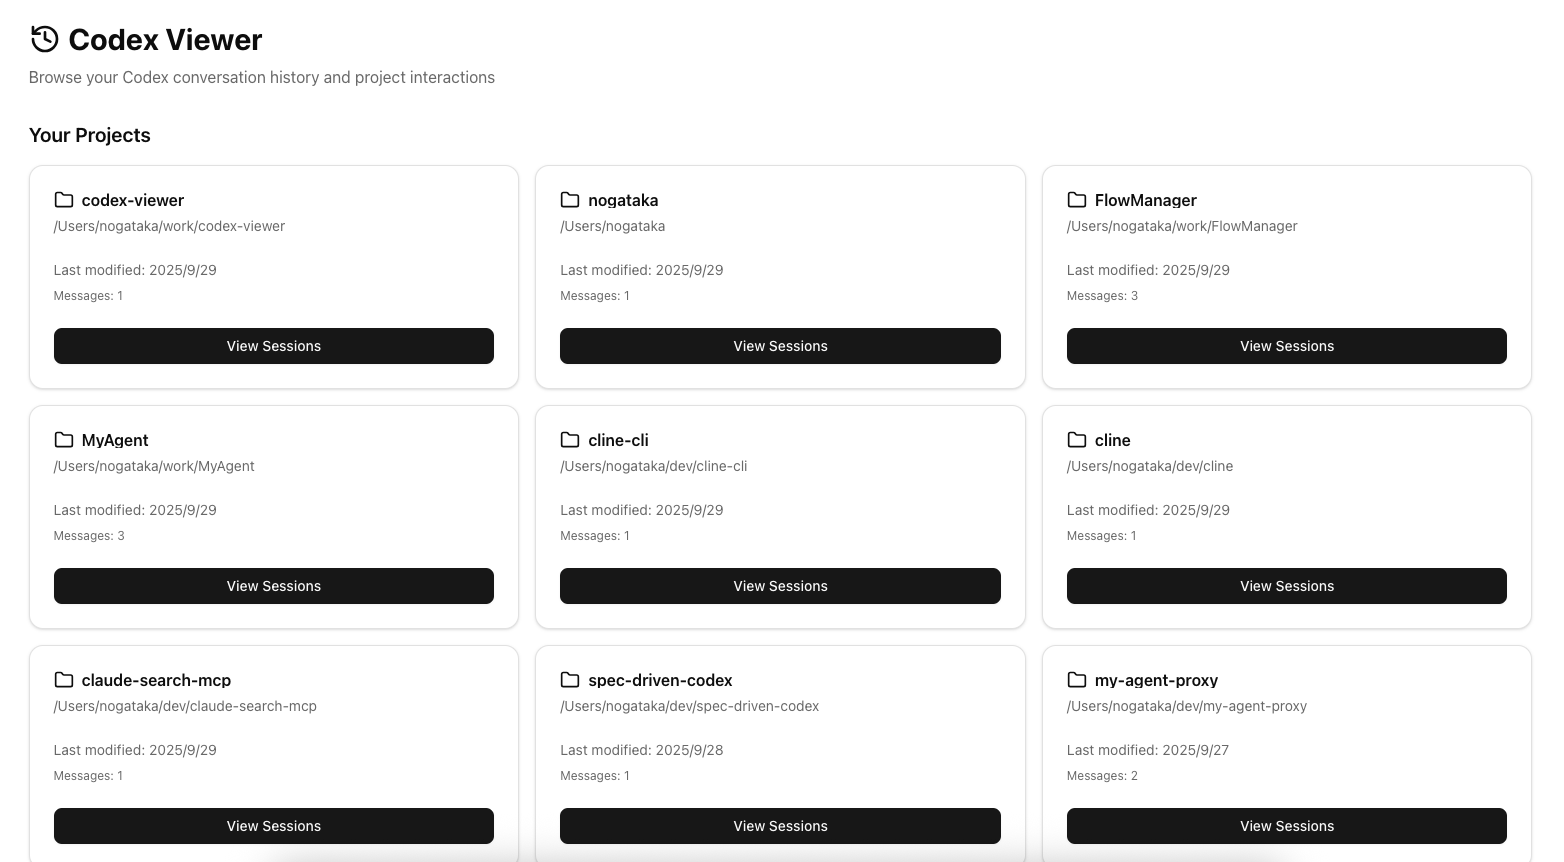Click the cline project folder icon
The width and height of the screenshot is (1564, 862).
pos(1077,440)
